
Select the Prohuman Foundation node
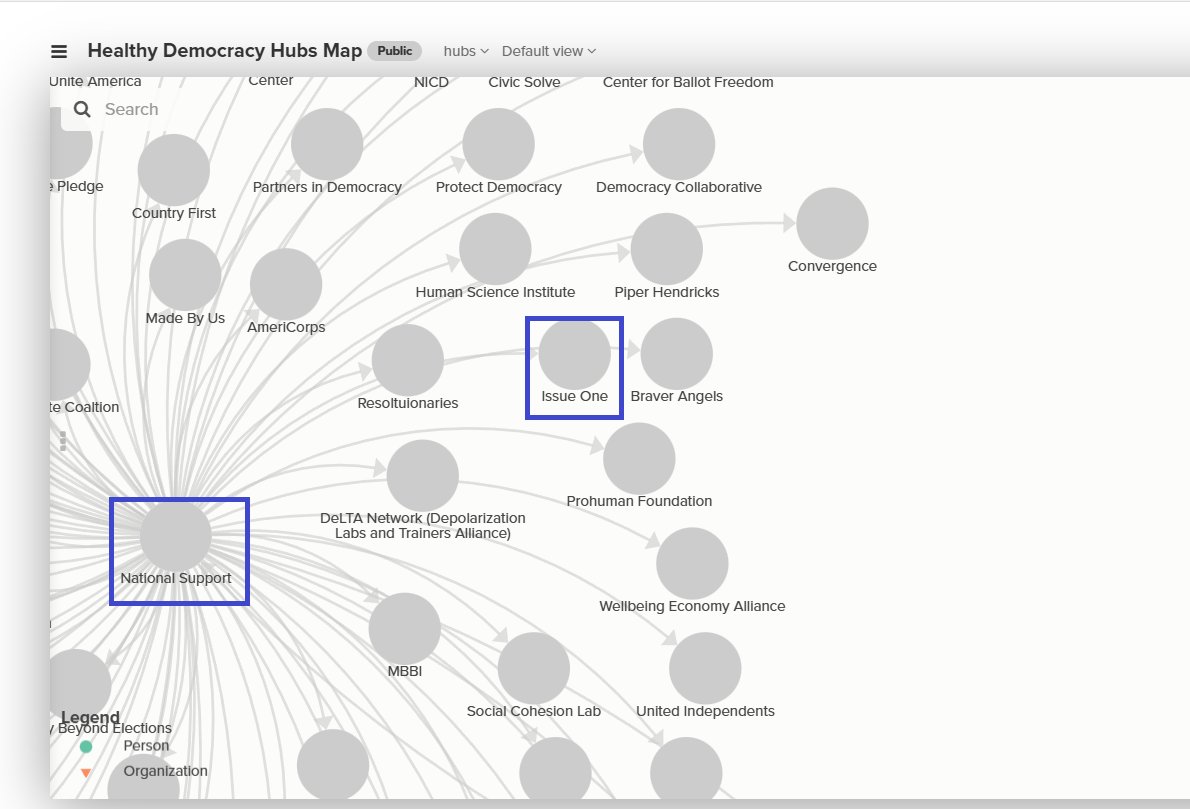point(639,458)
